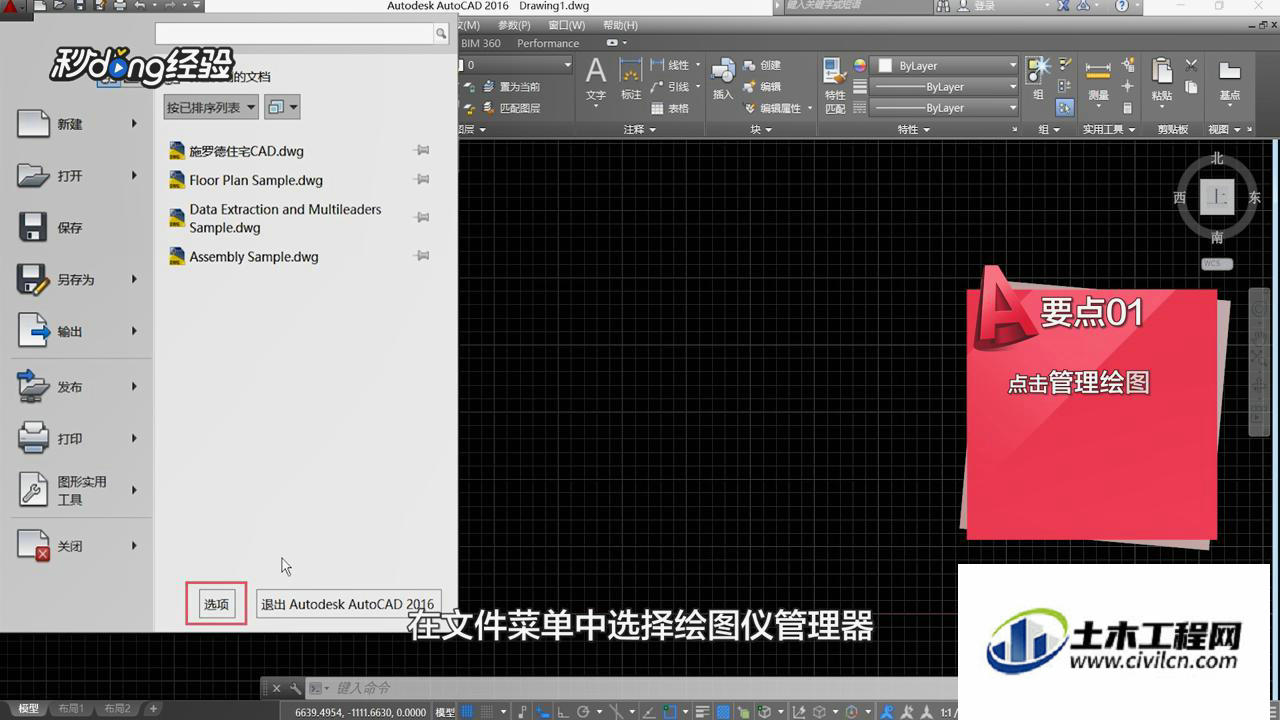Expand the 发布 (Publish) submenu arrow
The width and height of the screenshot is (1280, 720).
134,387
